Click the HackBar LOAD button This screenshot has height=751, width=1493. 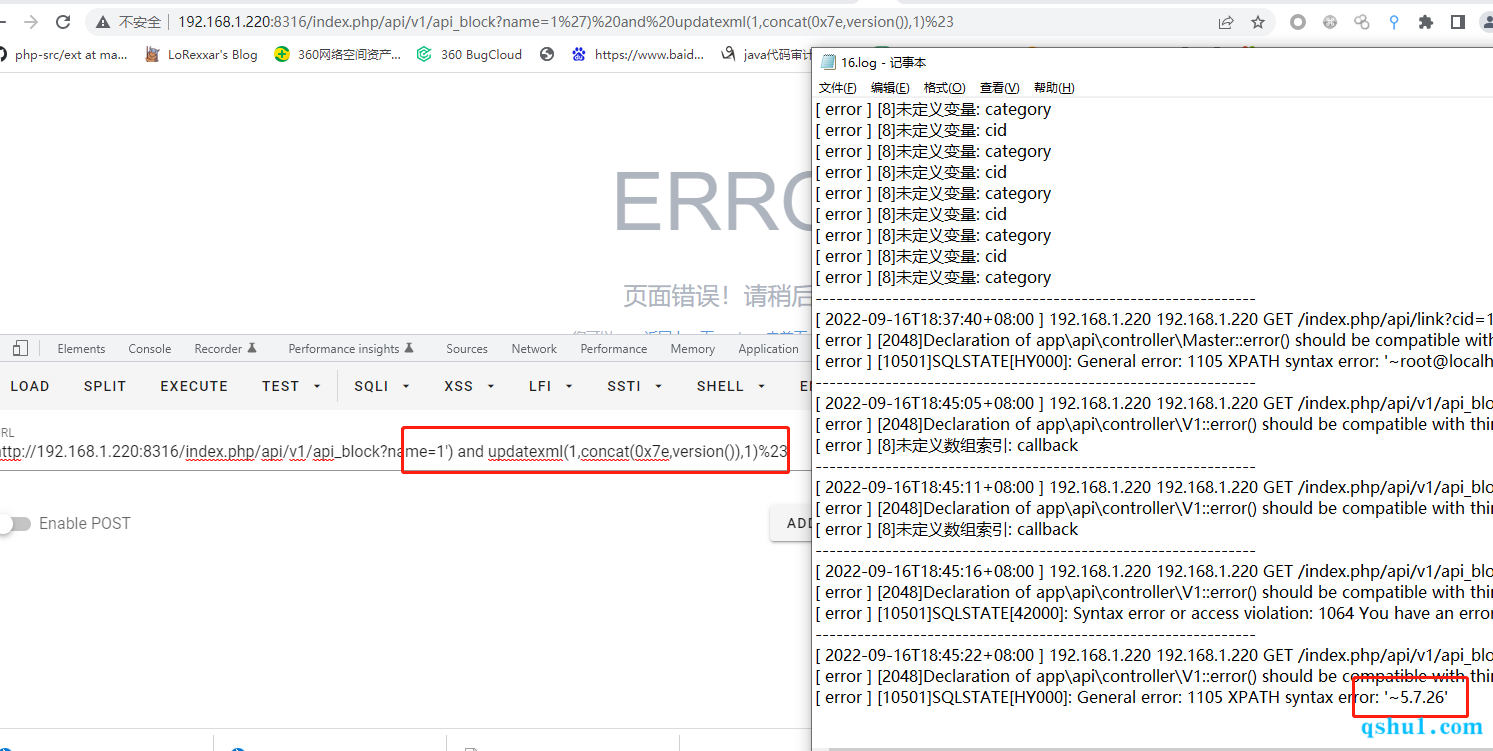(29, 386)
